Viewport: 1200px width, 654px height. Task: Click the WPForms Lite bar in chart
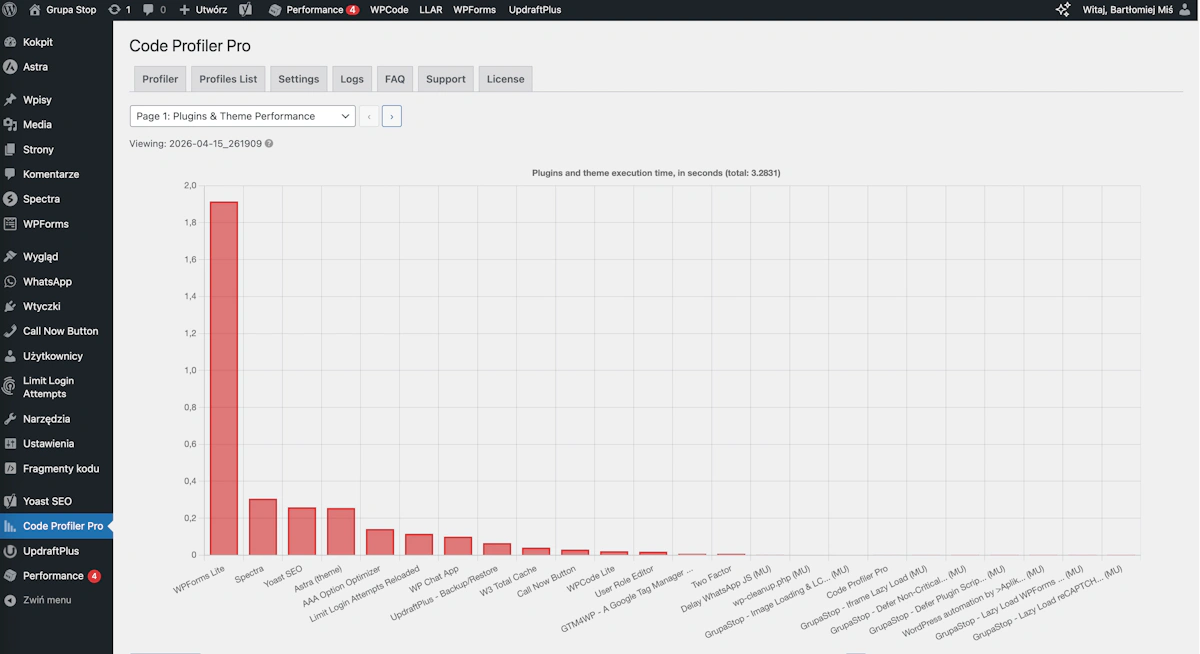pyautogui.click(x=224, y=378)
